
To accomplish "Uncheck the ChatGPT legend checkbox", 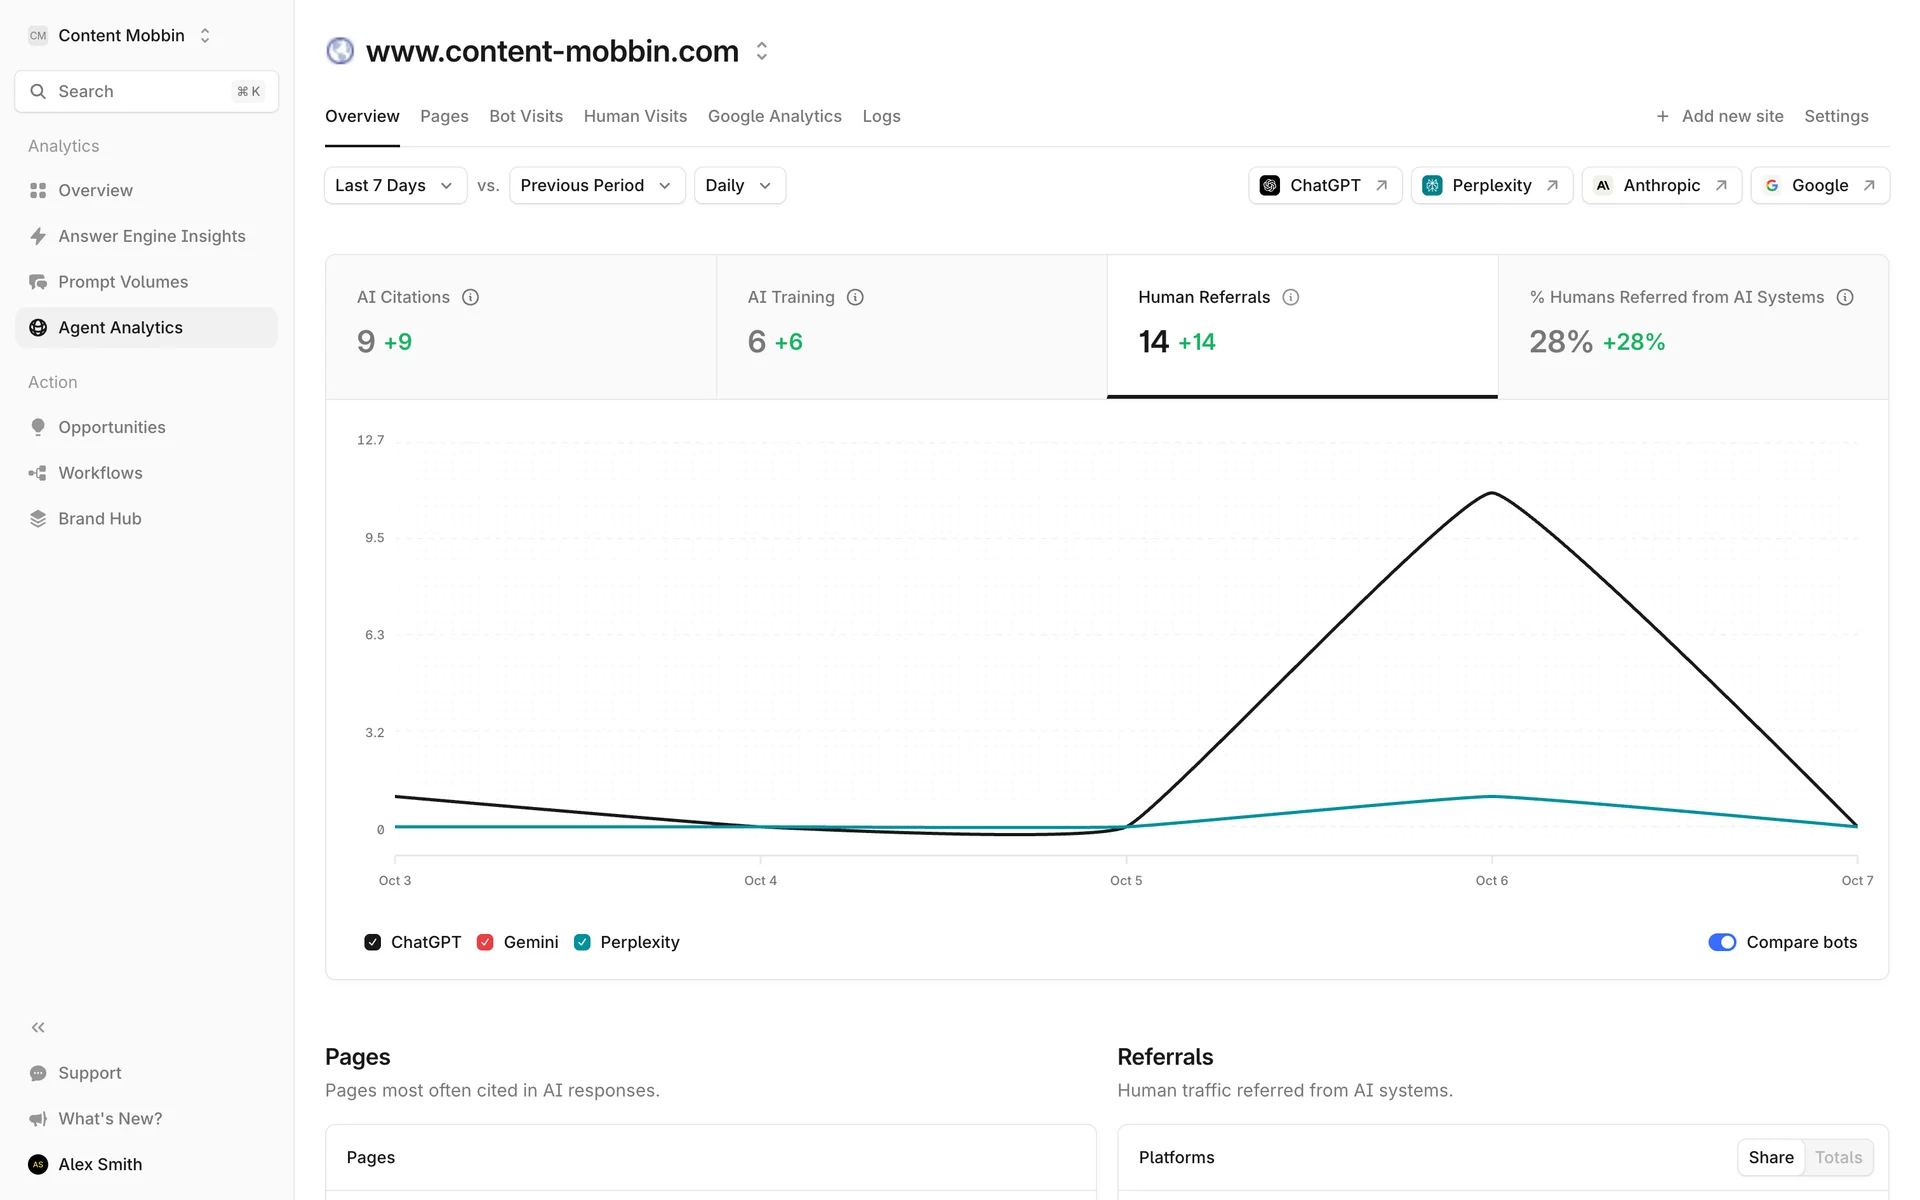I will pyautogui.click(x=373, y=942).
